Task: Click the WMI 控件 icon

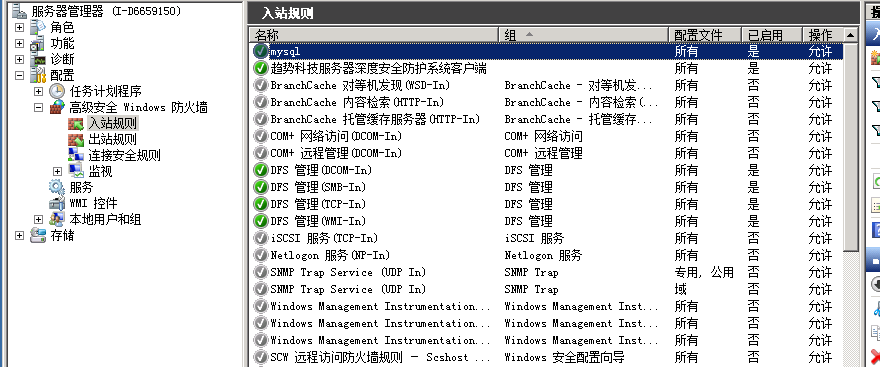Action: tap(57, 203)
